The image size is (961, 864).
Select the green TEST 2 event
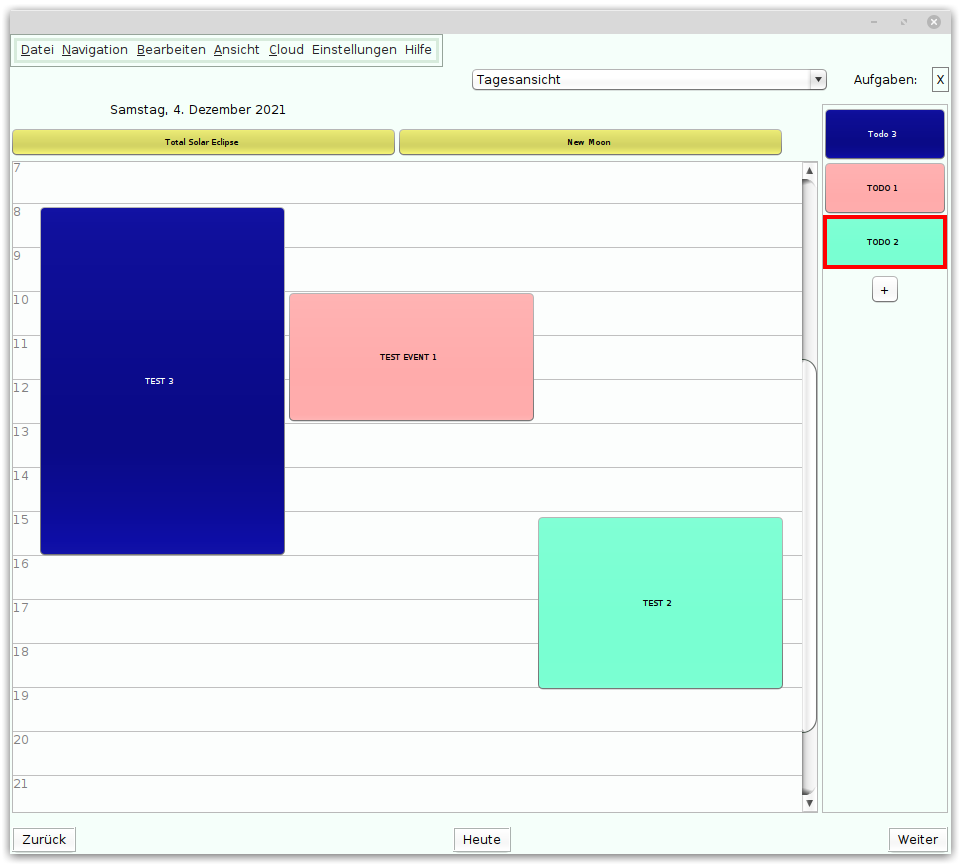point(660,603)
